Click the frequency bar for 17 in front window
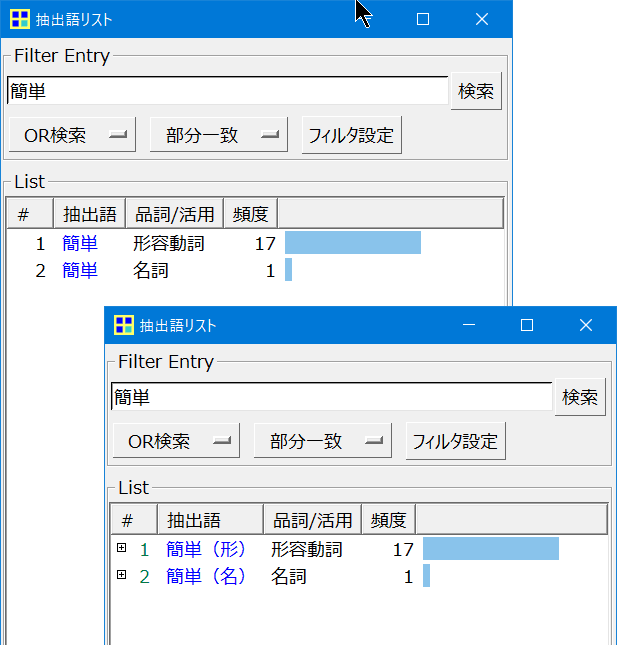The image size is (617, 645). click(491, 548)
